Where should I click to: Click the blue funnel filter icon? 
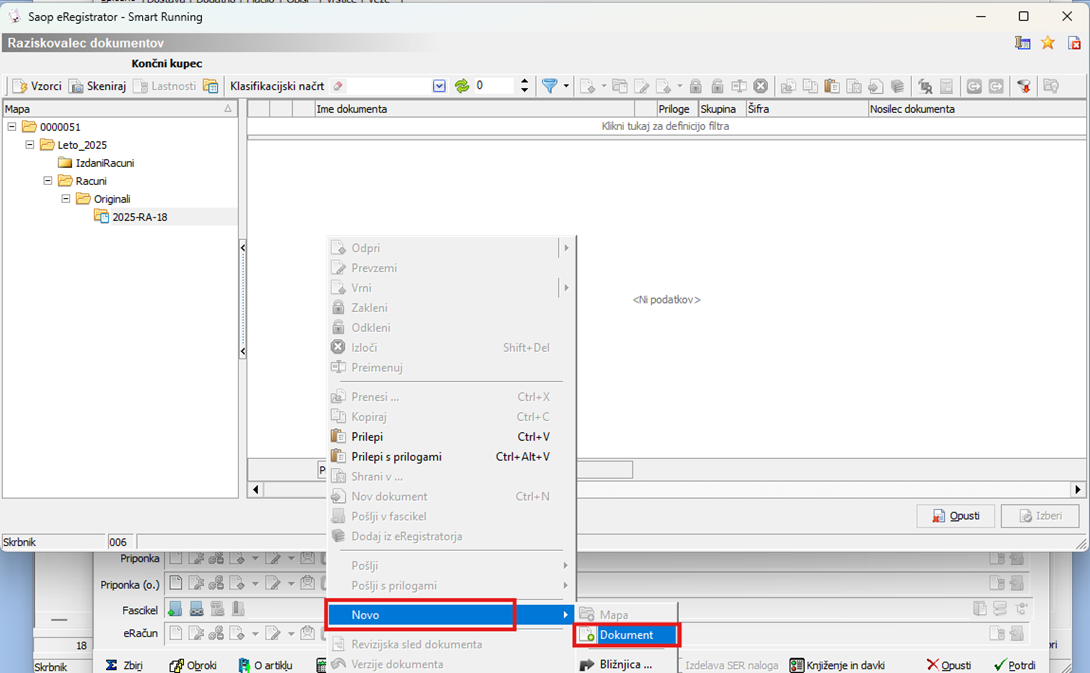click(x=549, y=86)
